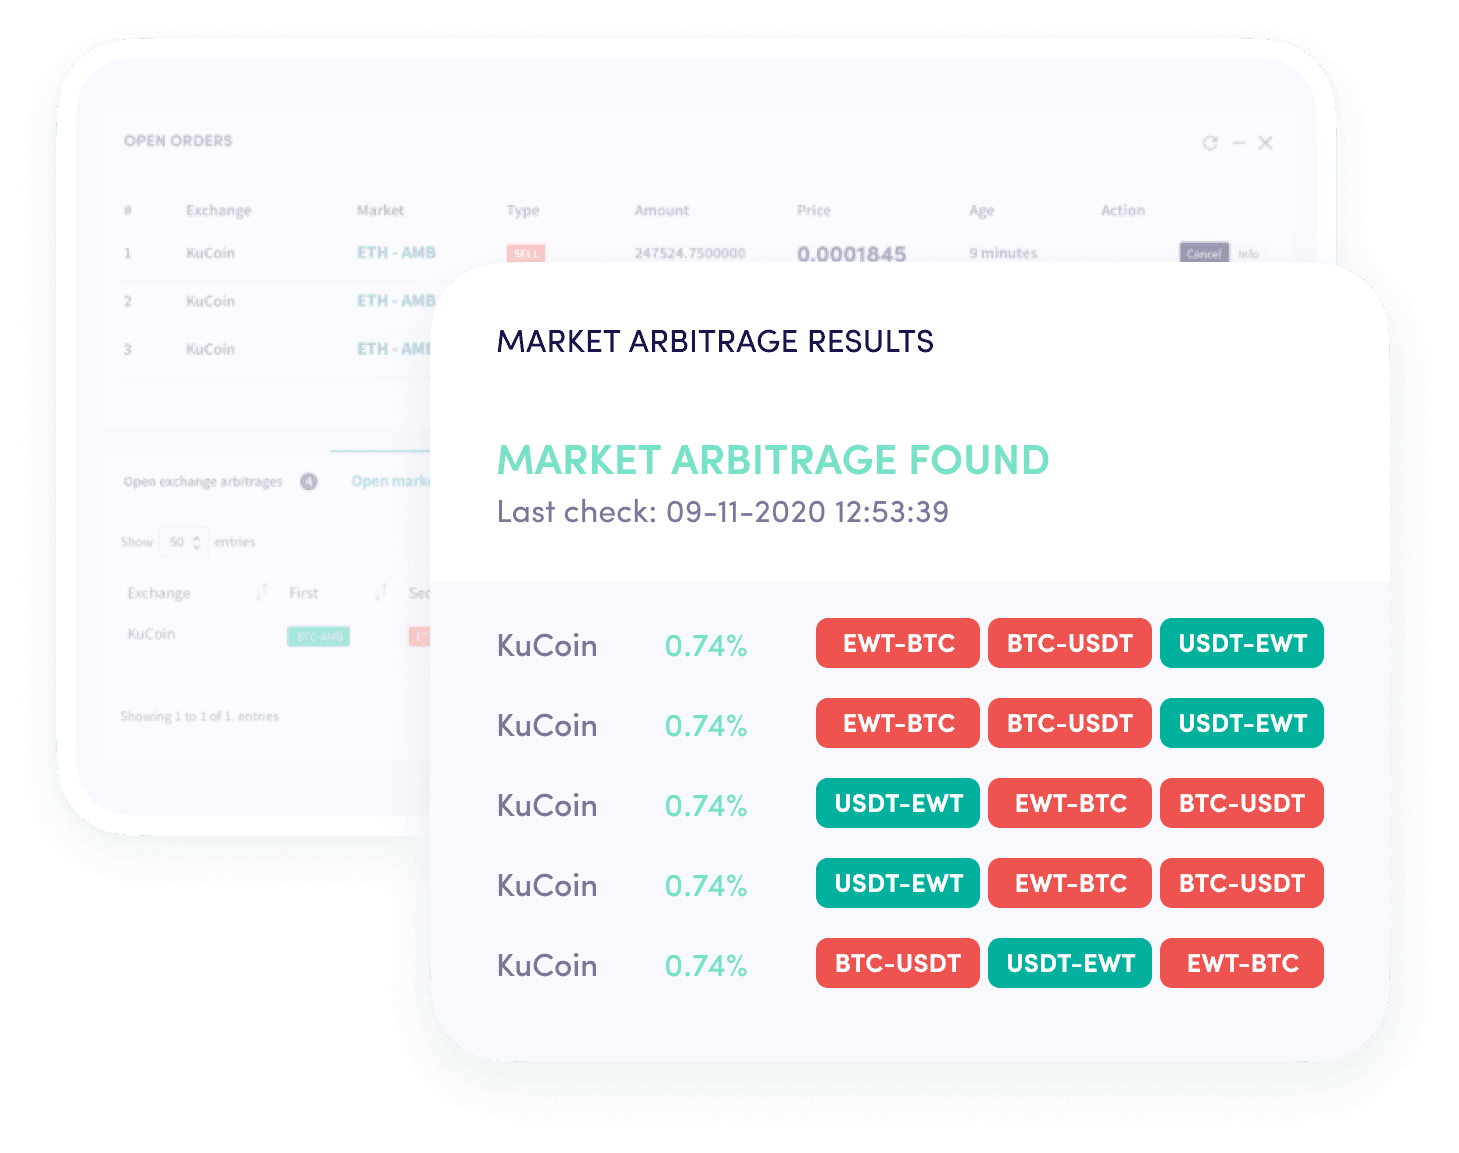
Task: Click 0.74% in the last results row
Action: tap(706, 966)
